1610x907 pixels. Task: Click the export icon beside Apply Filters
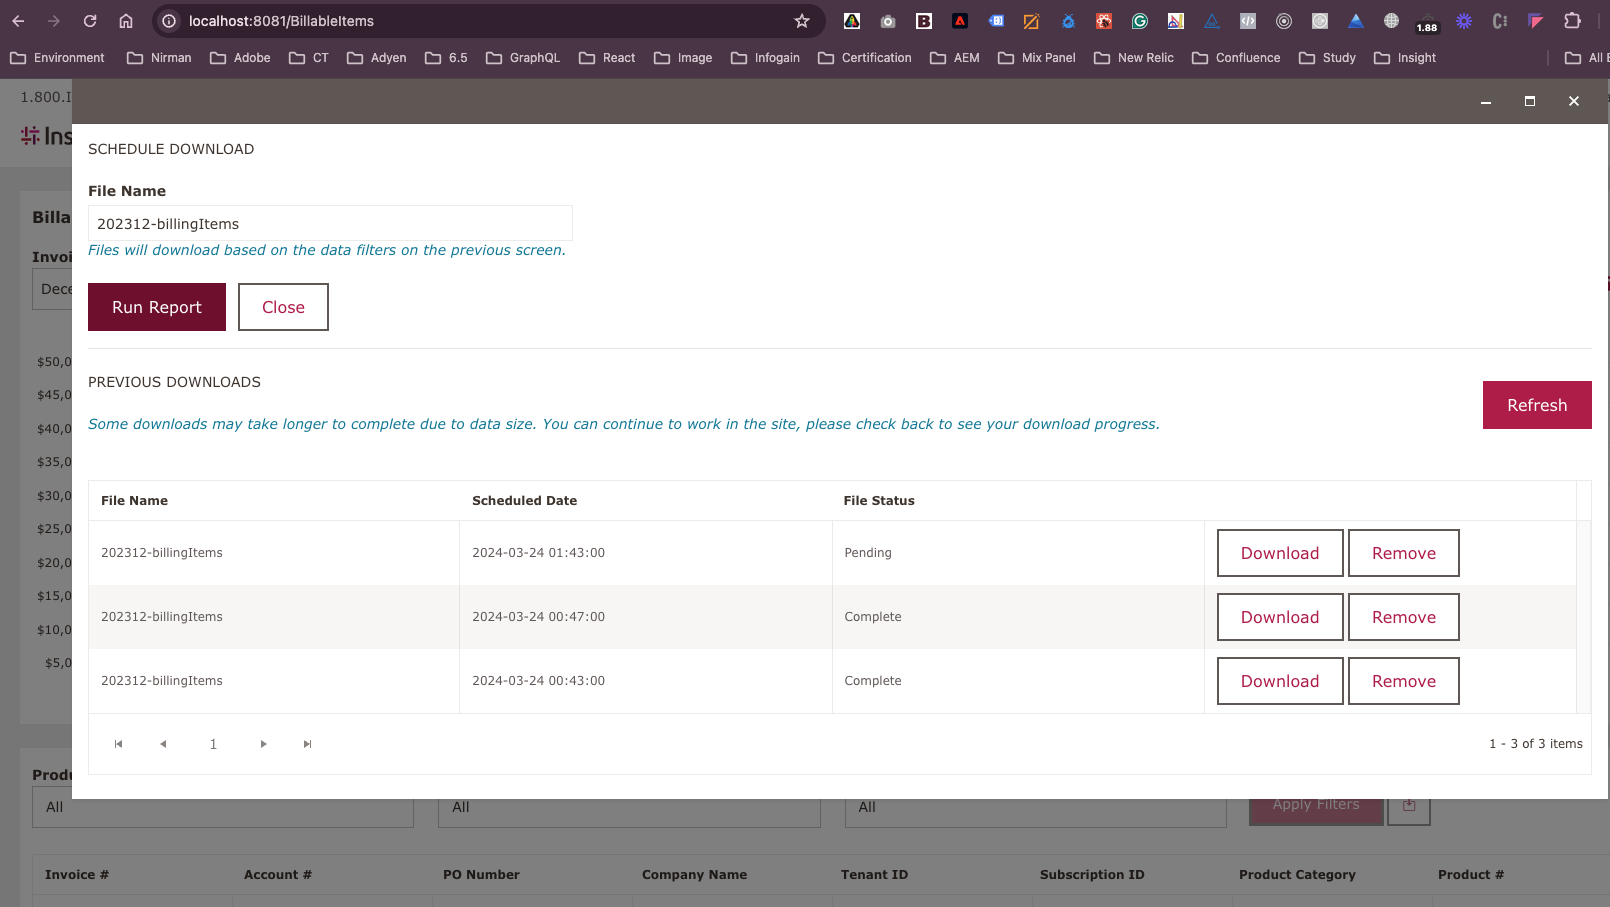(1408, 807)
